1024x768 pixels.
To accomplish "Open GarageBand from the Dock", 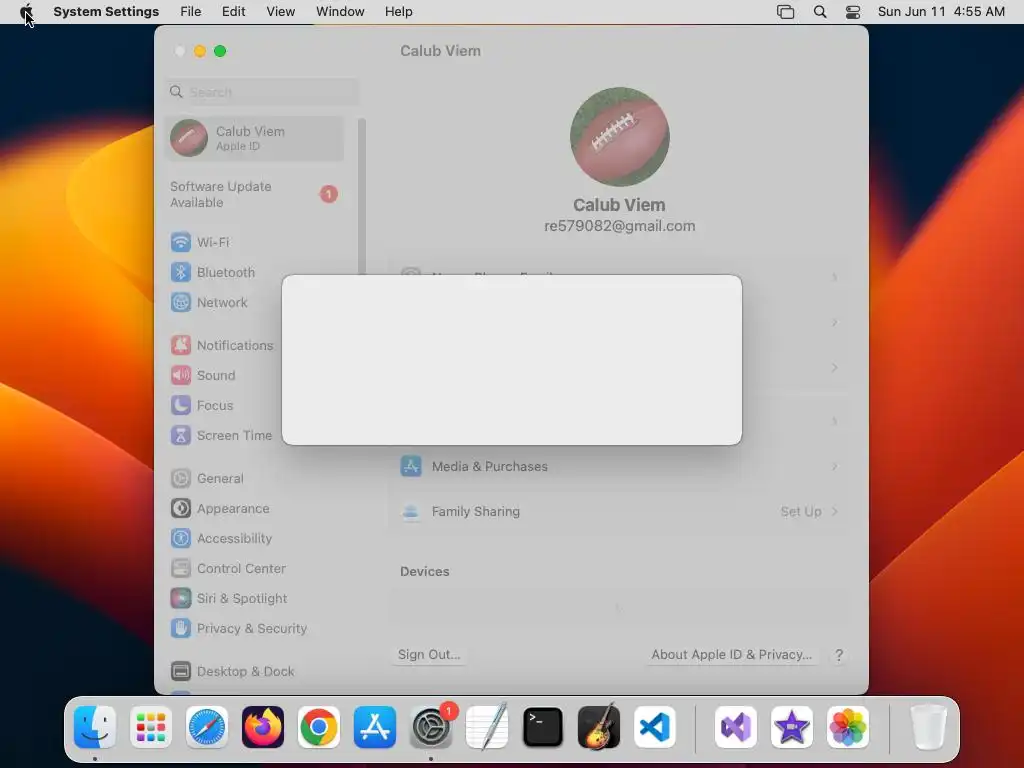I will point(599,727).
